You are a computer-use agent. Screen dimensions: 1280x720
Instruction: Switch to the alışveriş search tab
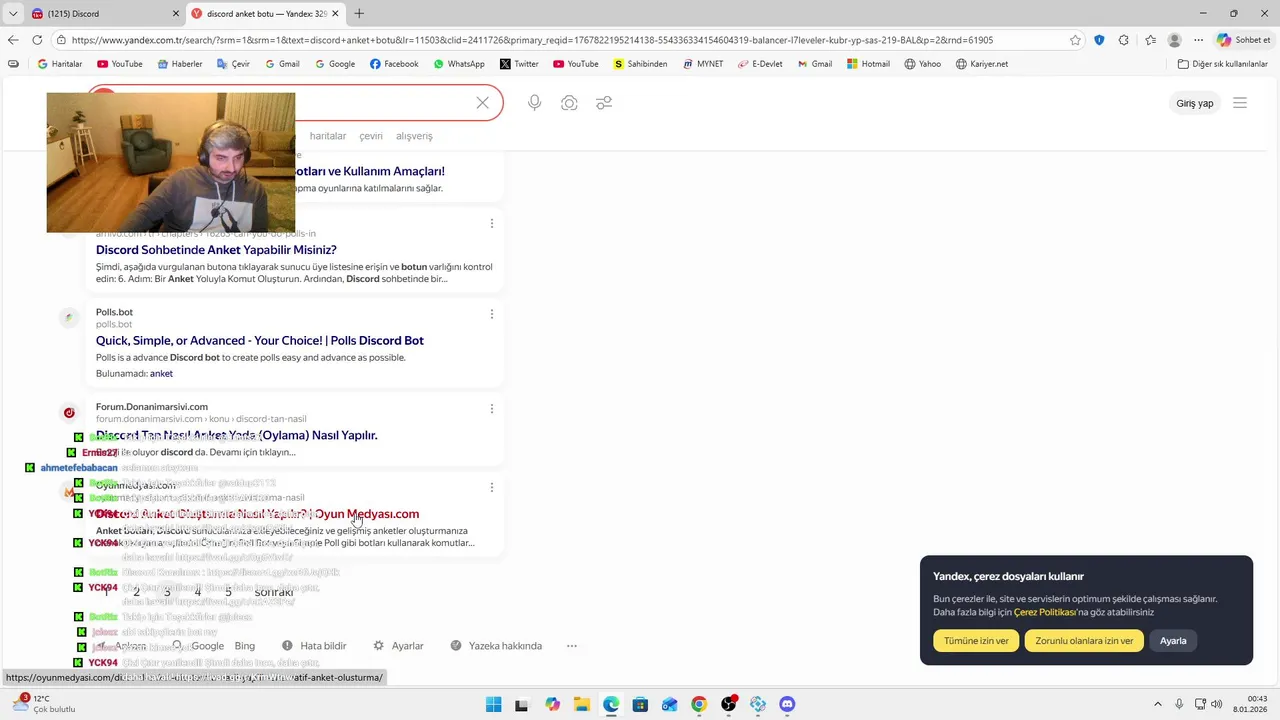(414, 136)
